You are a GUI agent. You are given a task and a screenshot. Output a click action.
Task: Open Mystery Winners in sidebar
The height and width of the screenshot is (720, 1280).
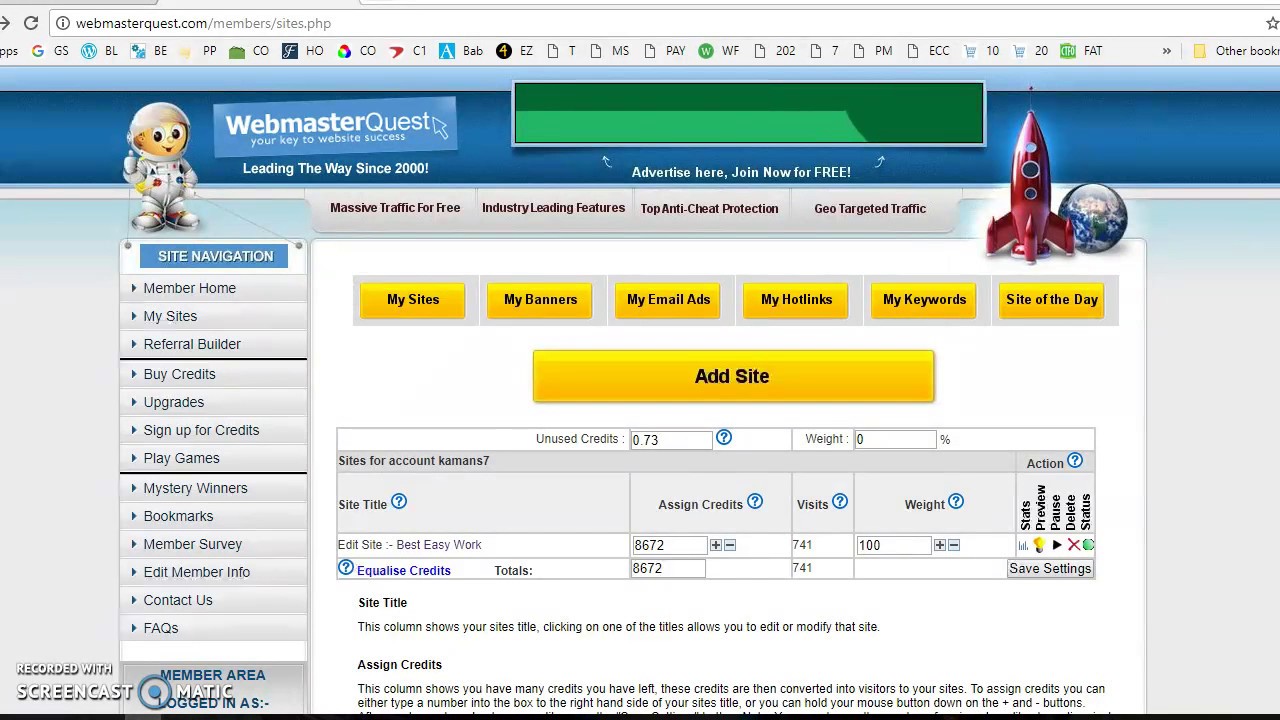[x=195, y=488]
